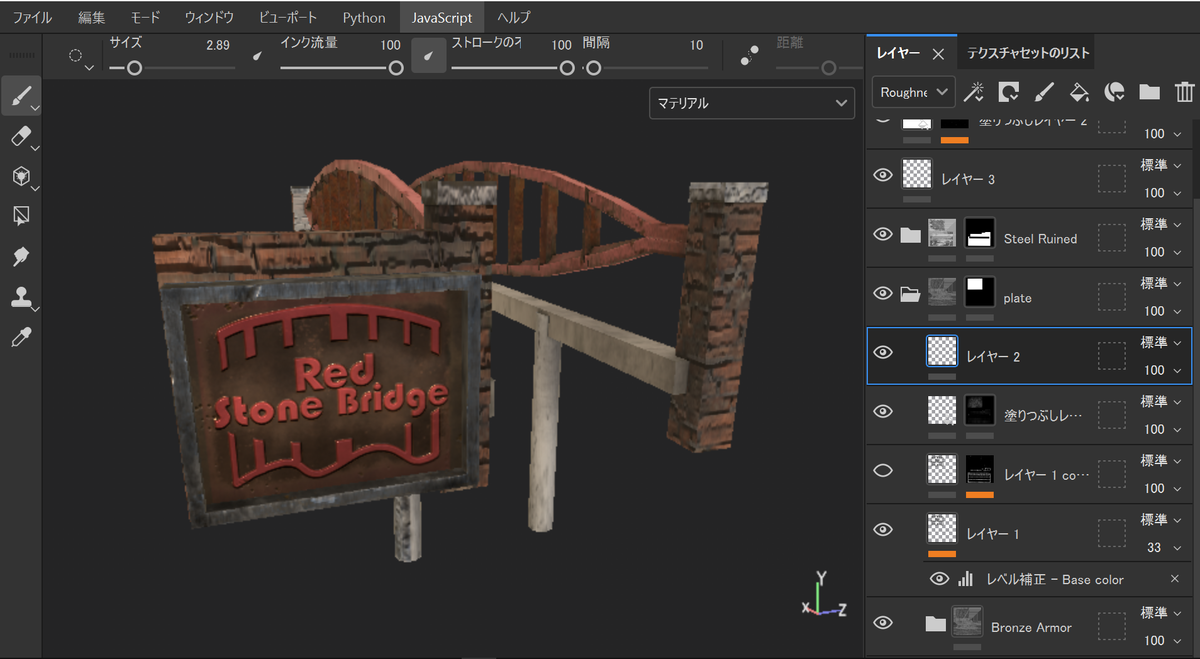The width and height of the screenshot is (1200, 659).
Task: Select the Eraser tool
Action: (x=20, y=137)
